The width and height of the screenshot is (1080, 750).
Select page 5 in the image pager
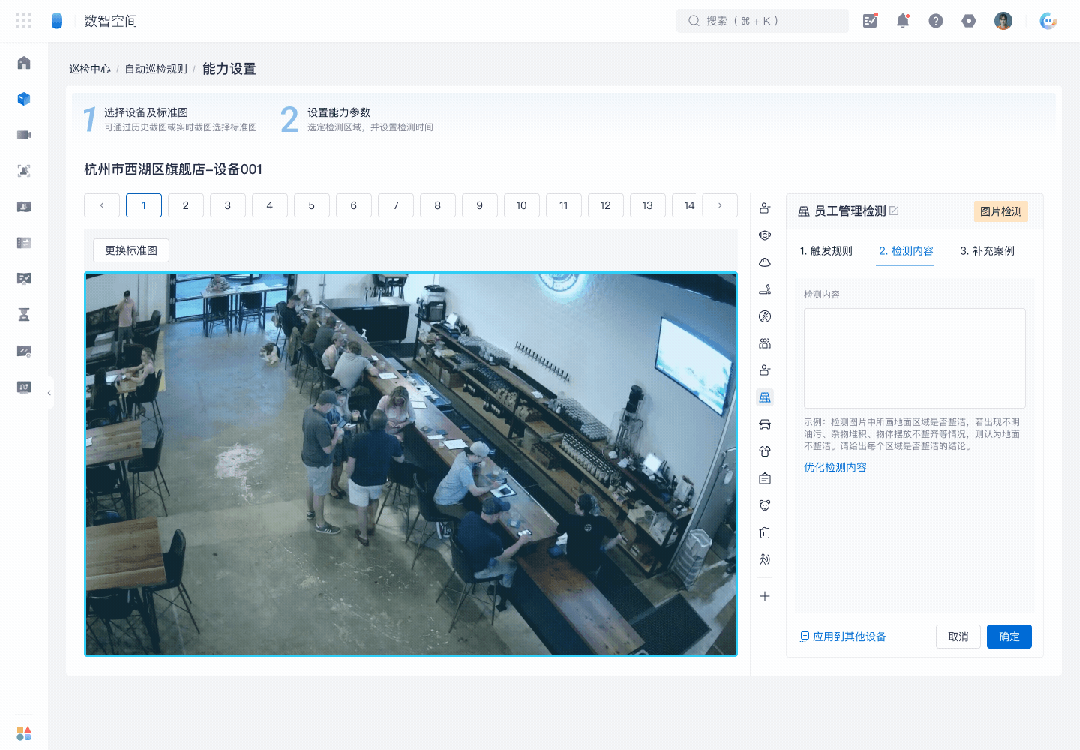[x=311, y=205]
